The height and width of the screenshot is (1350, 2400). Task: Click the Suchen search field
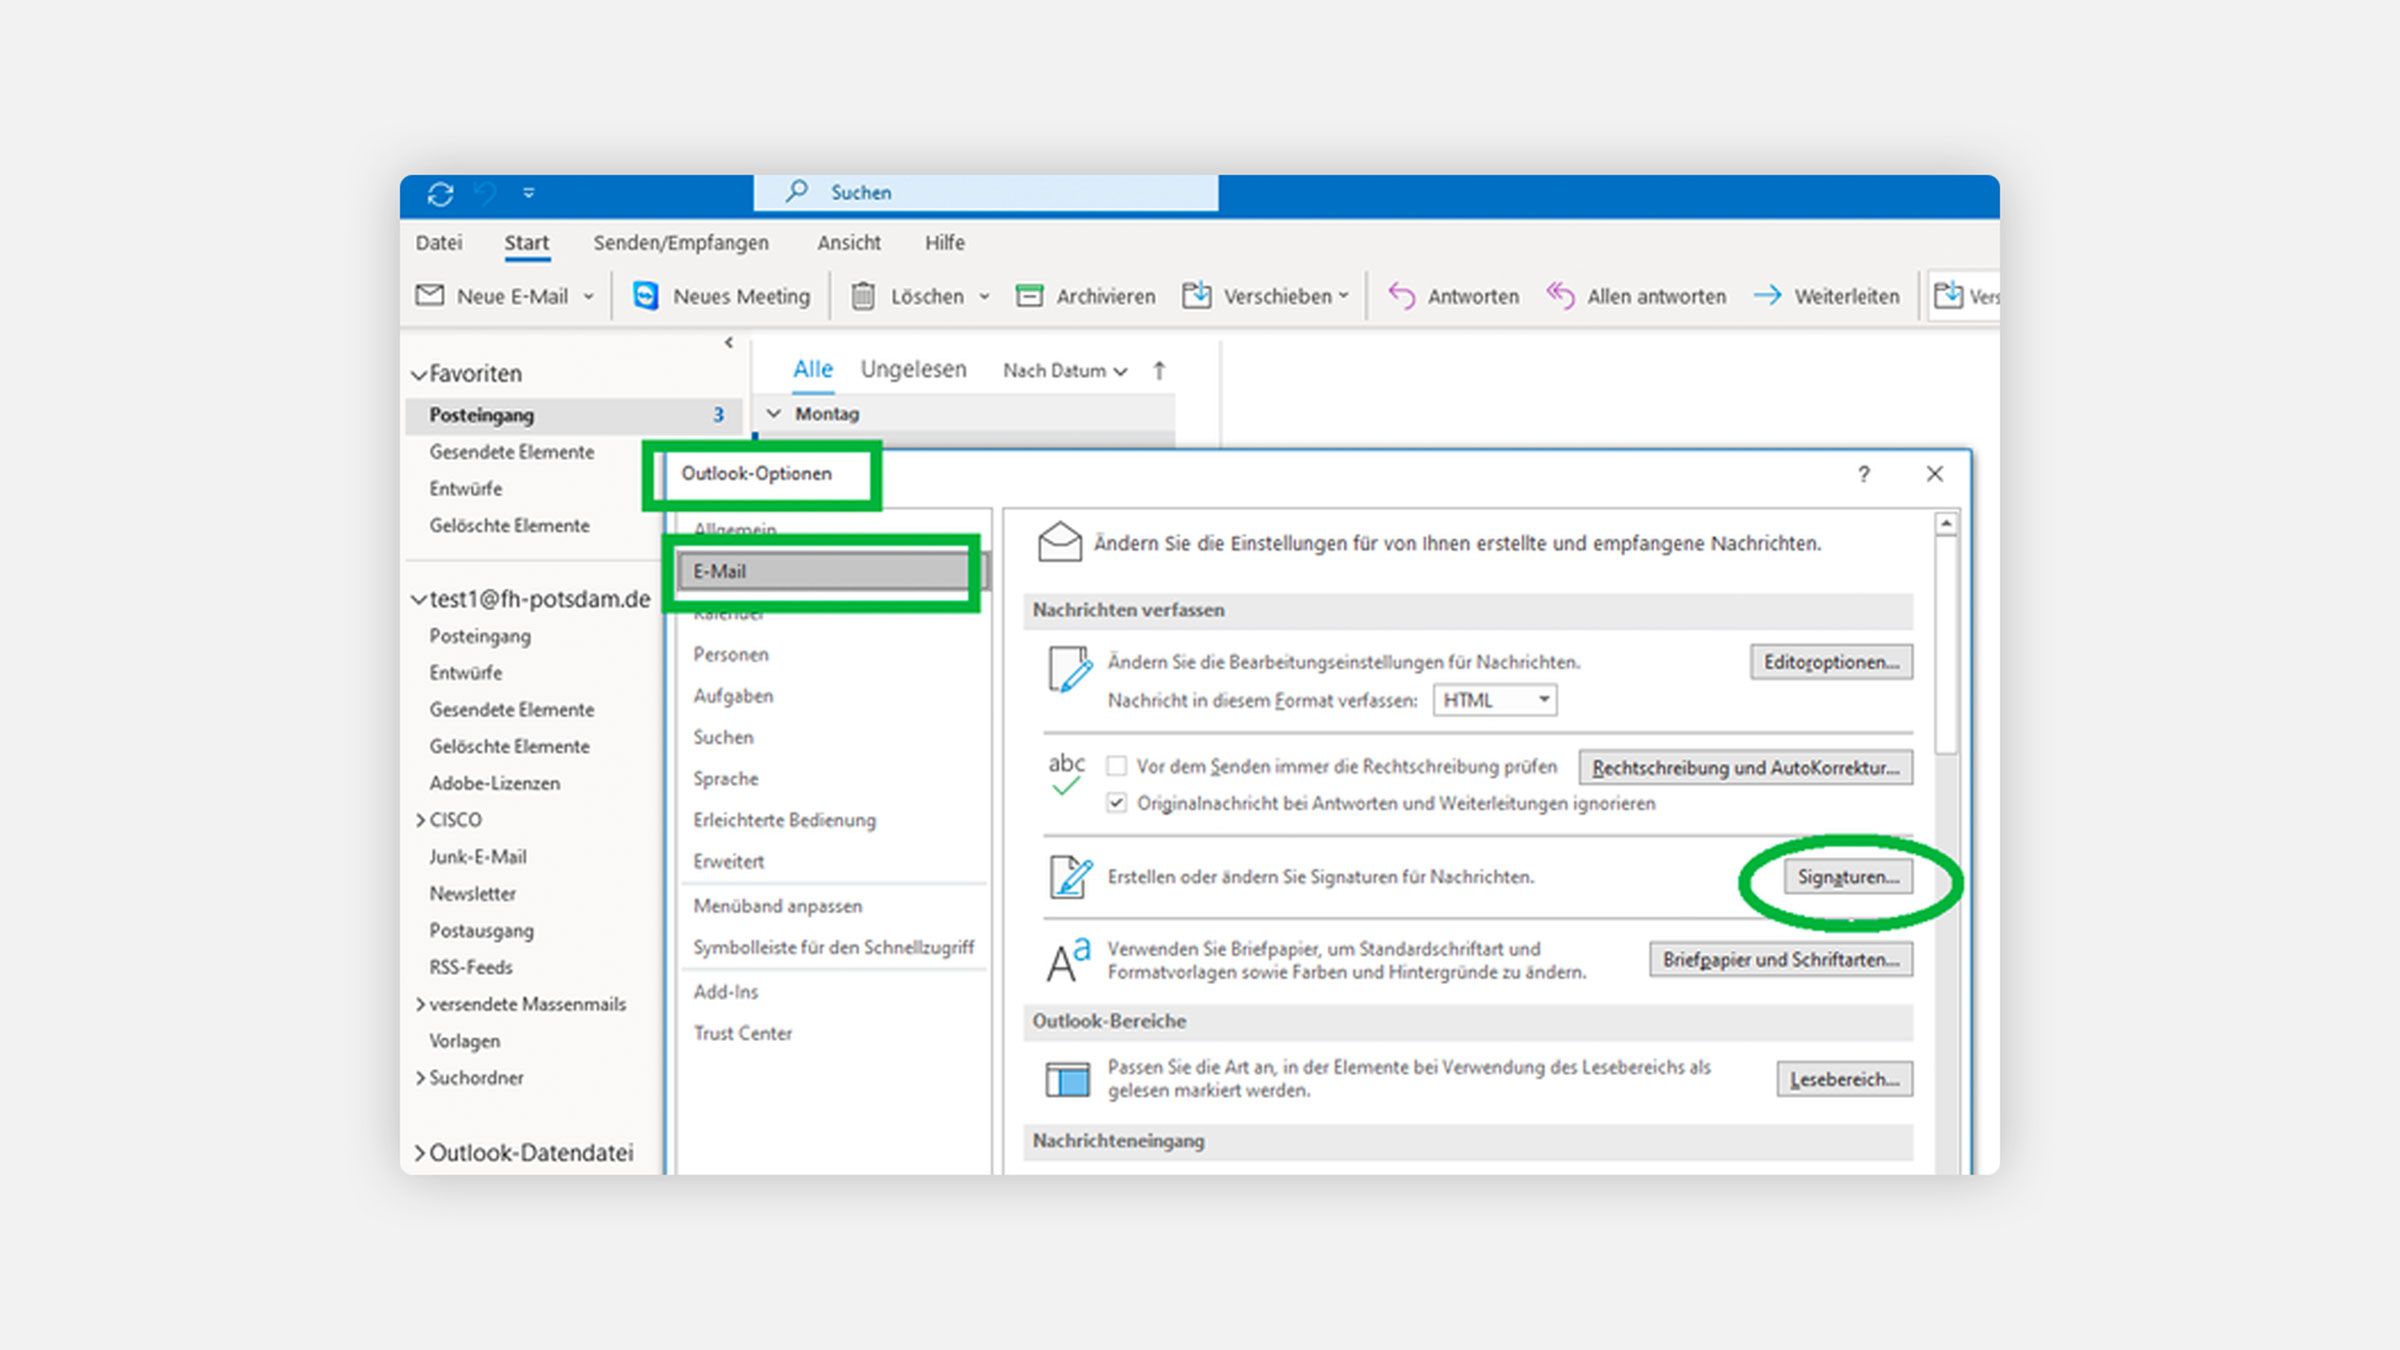[986, 192]
